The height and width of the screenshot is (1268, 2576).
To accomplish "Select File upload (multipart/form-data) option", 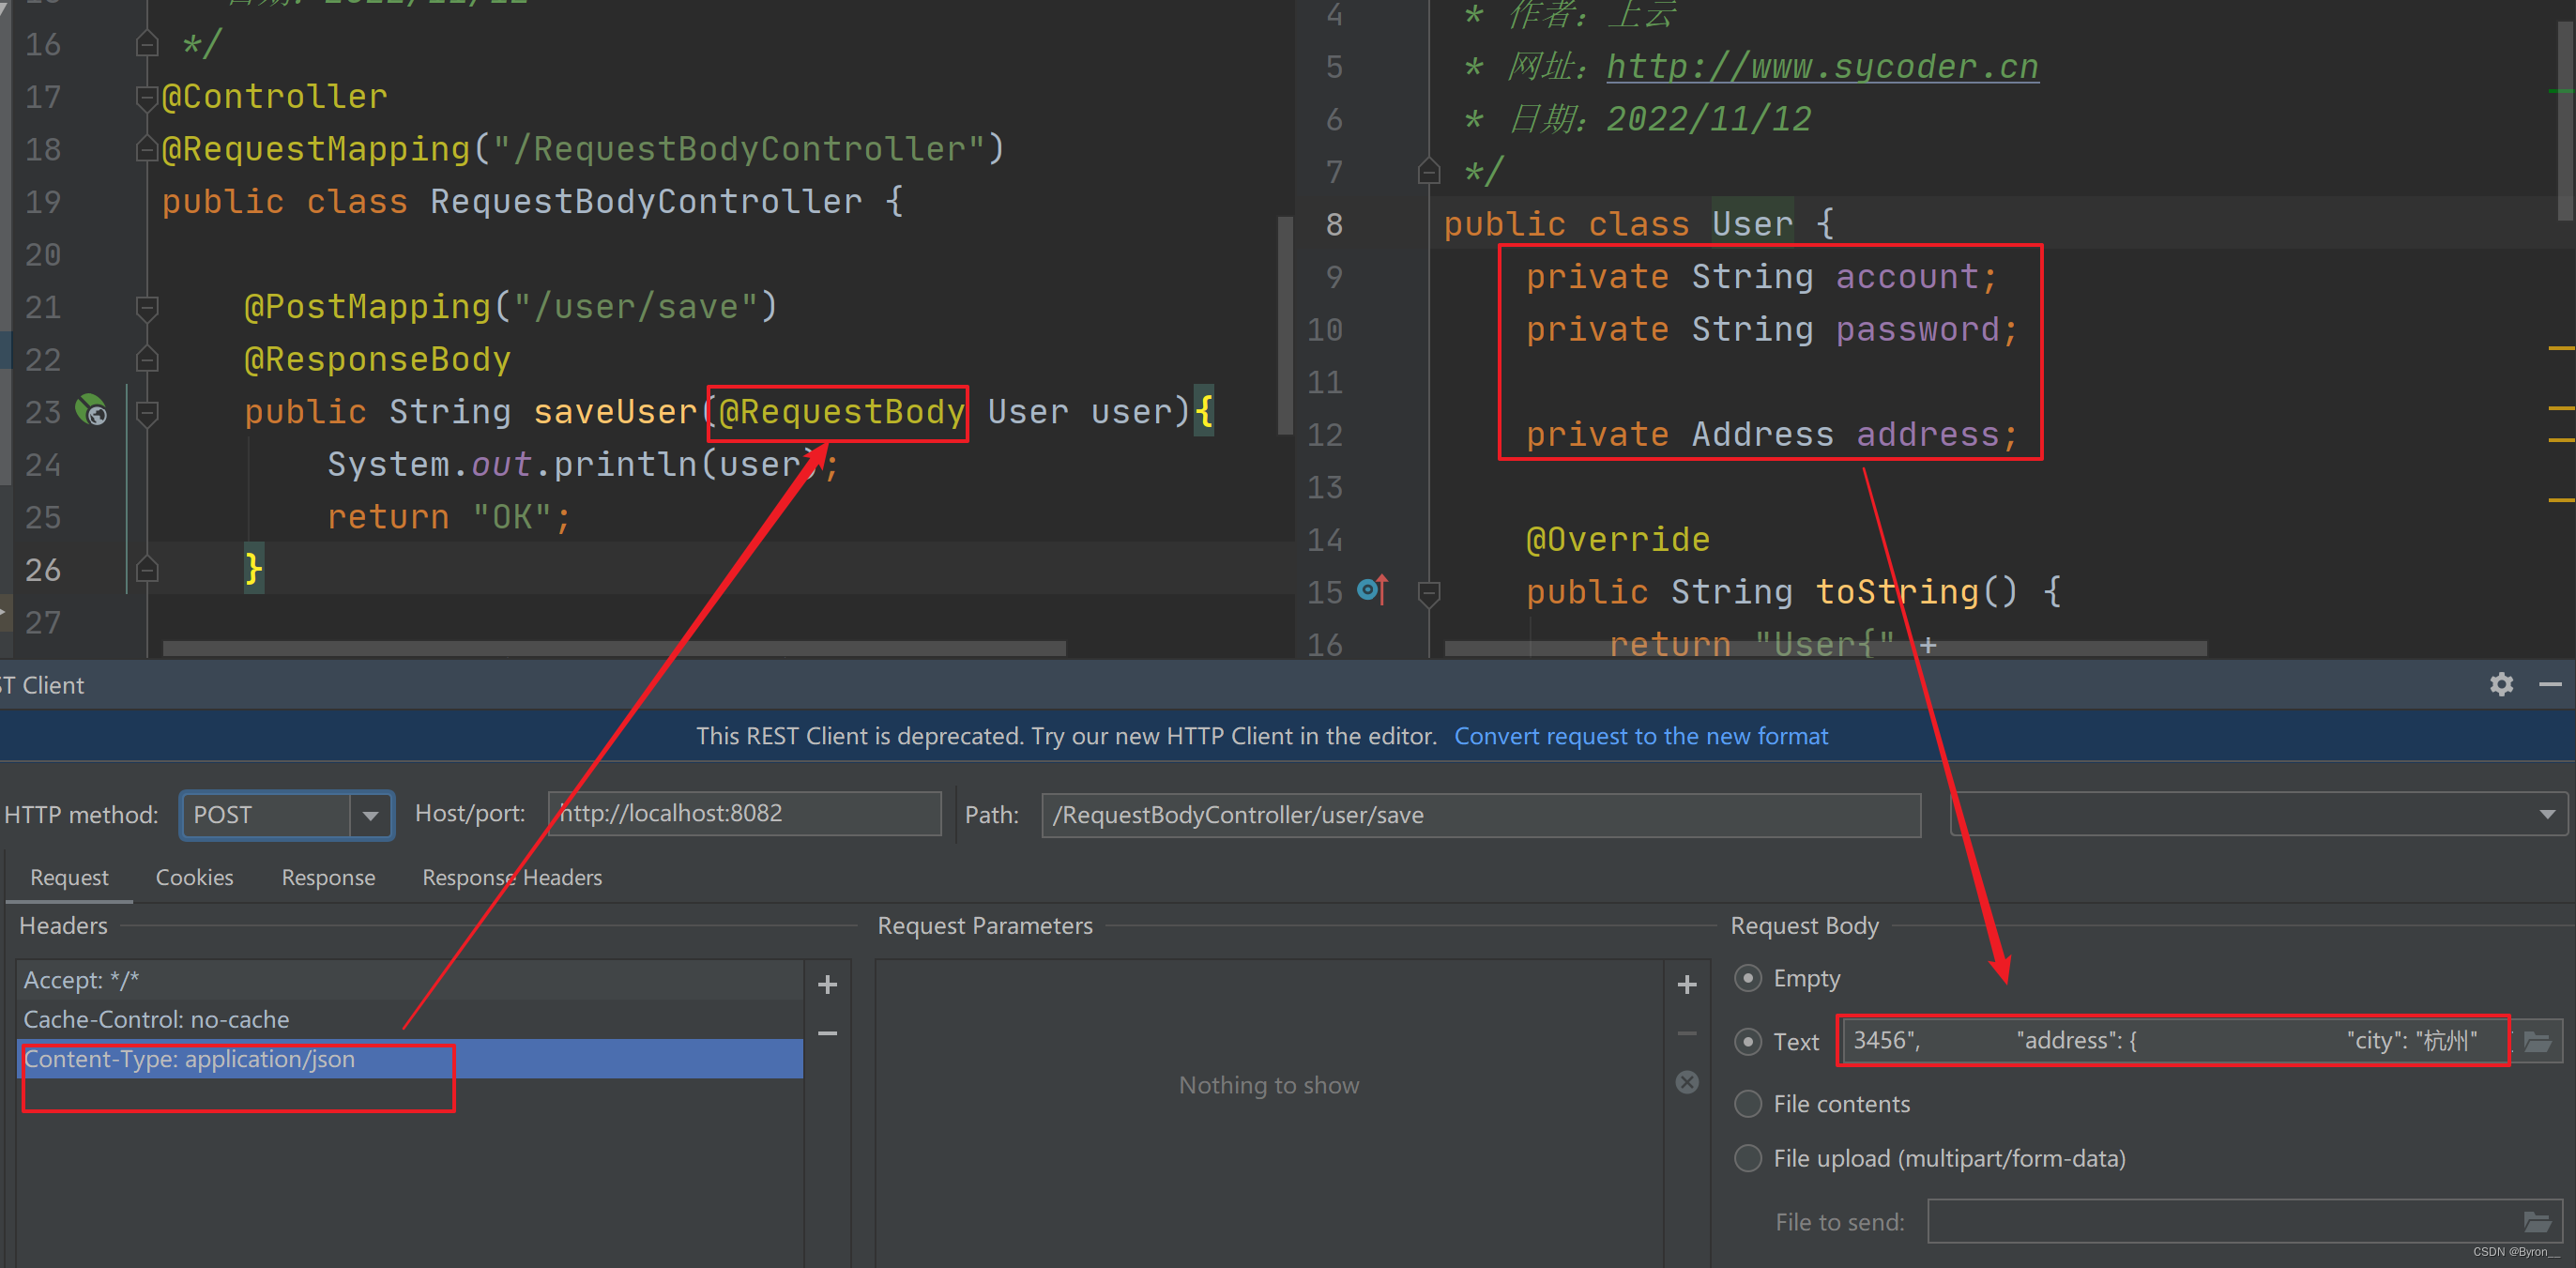I will click(1747, 1158).
